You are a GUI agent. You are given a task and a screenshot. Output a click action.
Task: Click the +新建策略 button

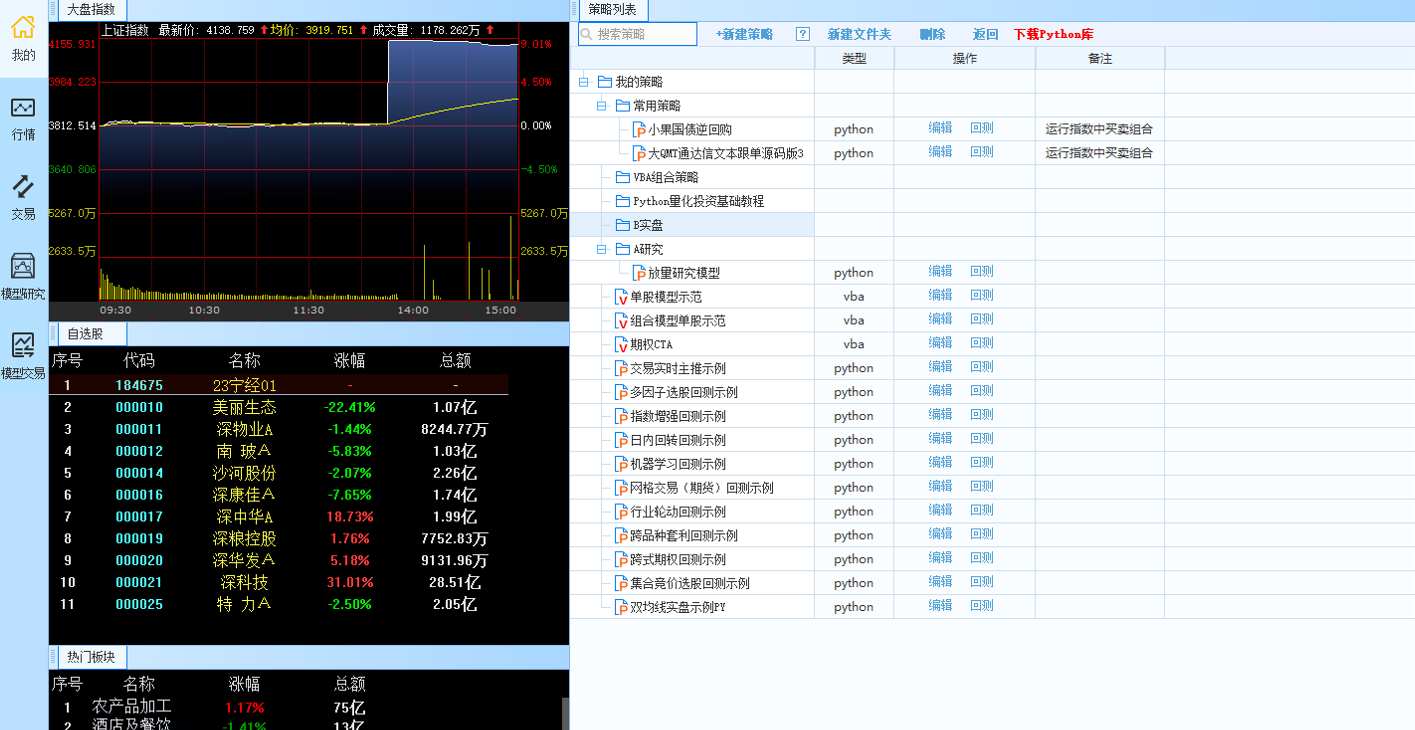tap(744, 34)
